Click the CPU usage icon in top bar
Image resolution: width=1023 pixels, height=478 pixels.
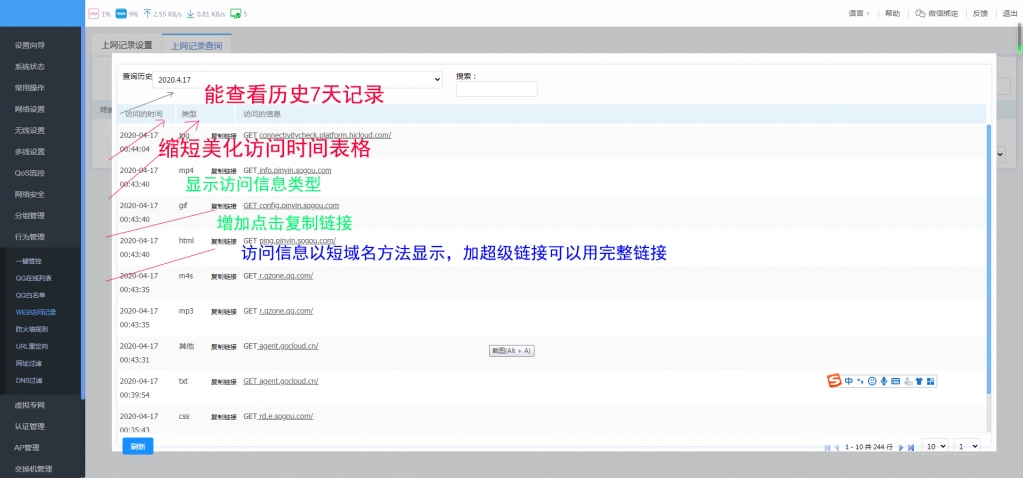pos(93,14)
